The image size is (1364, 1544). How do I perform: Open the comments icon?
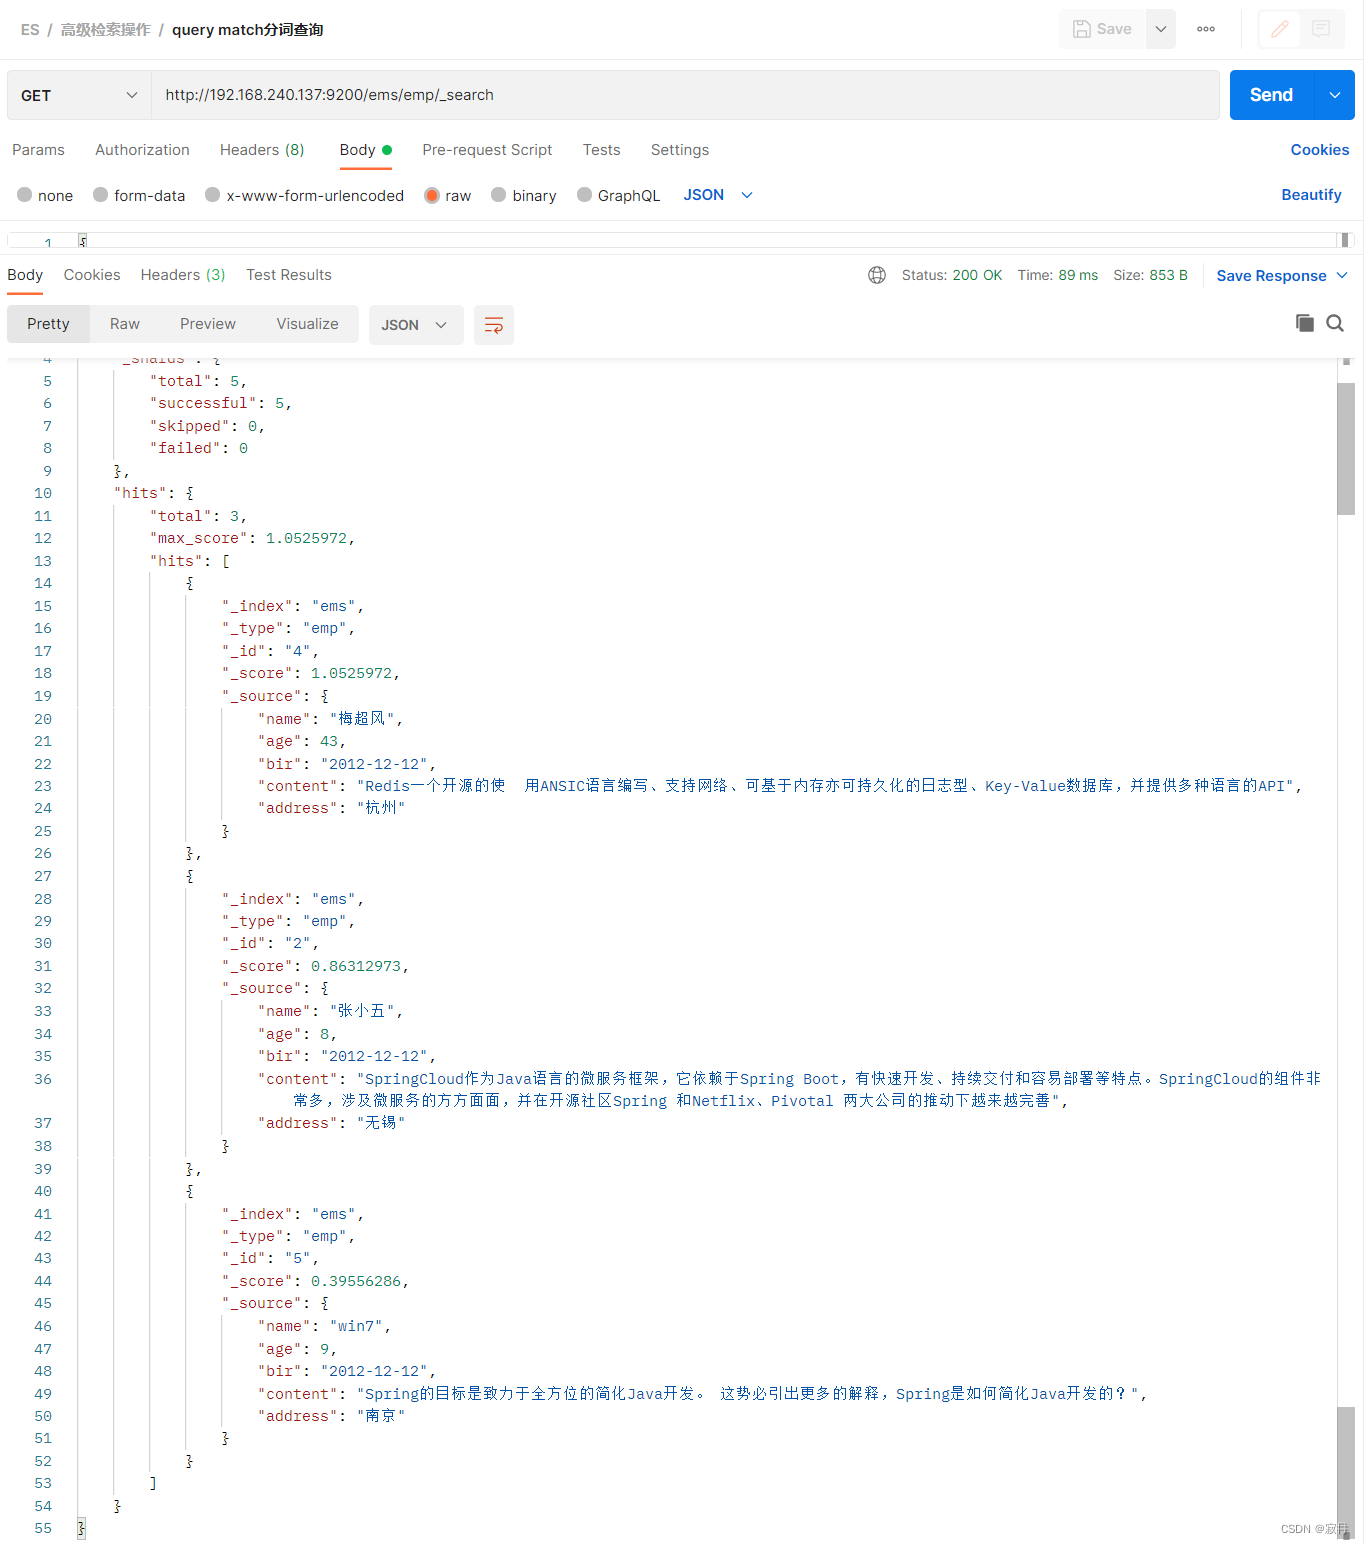click(1321, 29)
